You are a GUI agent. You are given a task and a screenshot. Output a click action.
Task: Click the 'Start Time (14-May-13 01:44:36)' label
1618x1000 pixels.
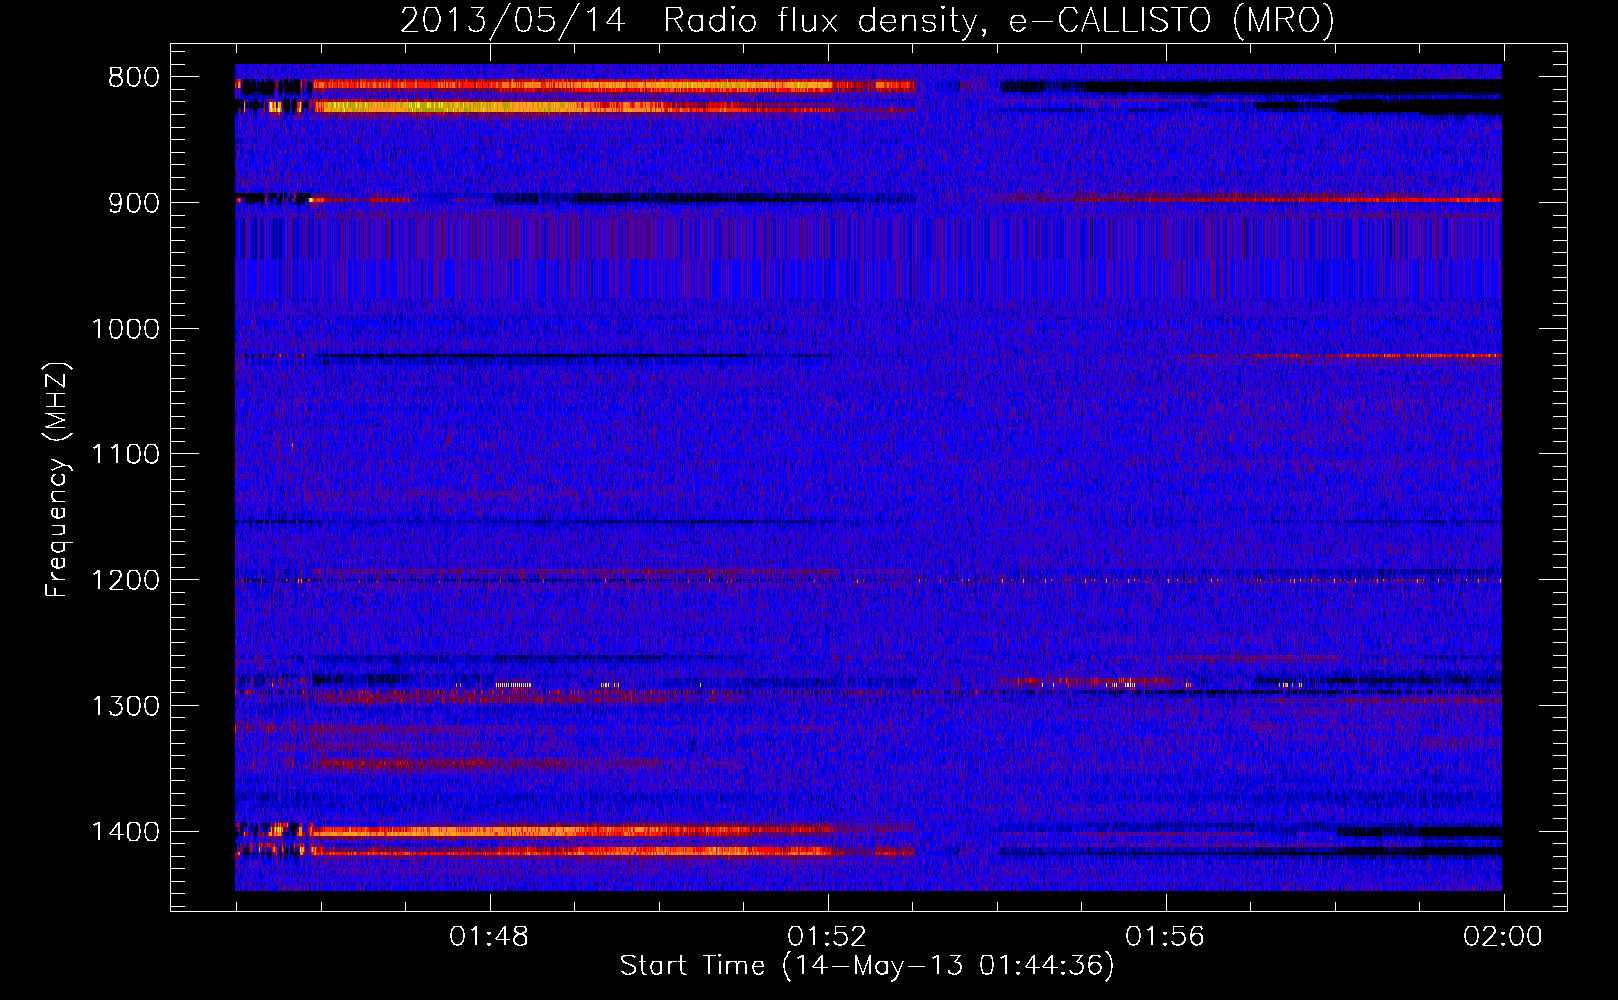point(867,966)
